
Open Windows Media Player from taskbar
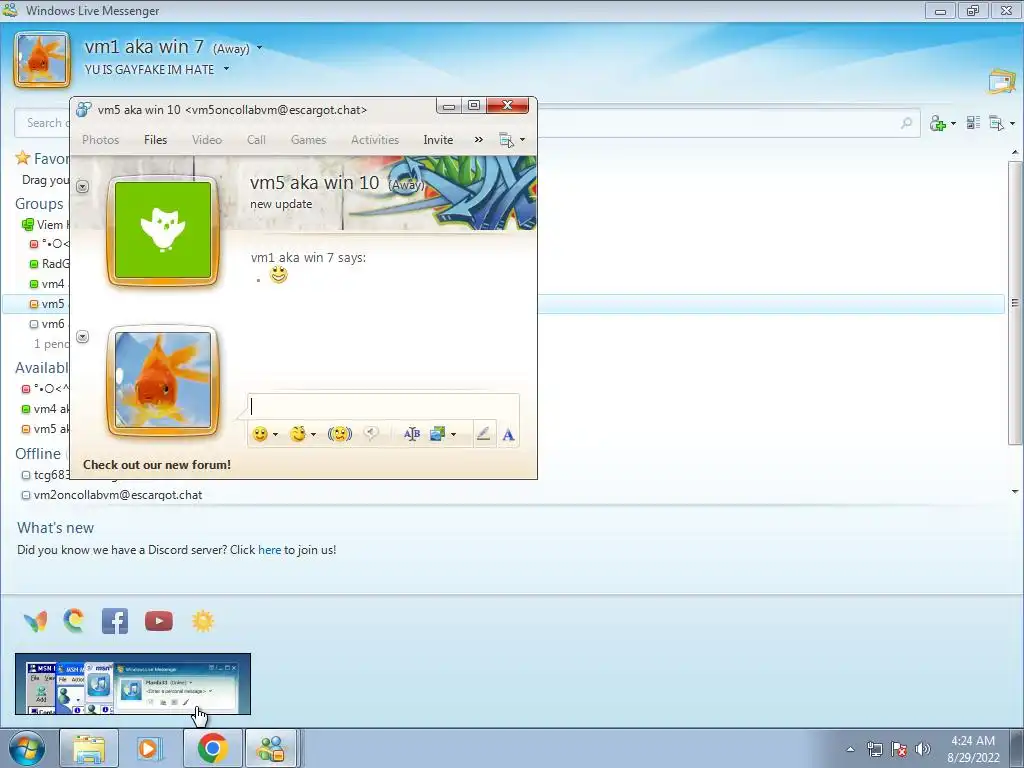148,748
